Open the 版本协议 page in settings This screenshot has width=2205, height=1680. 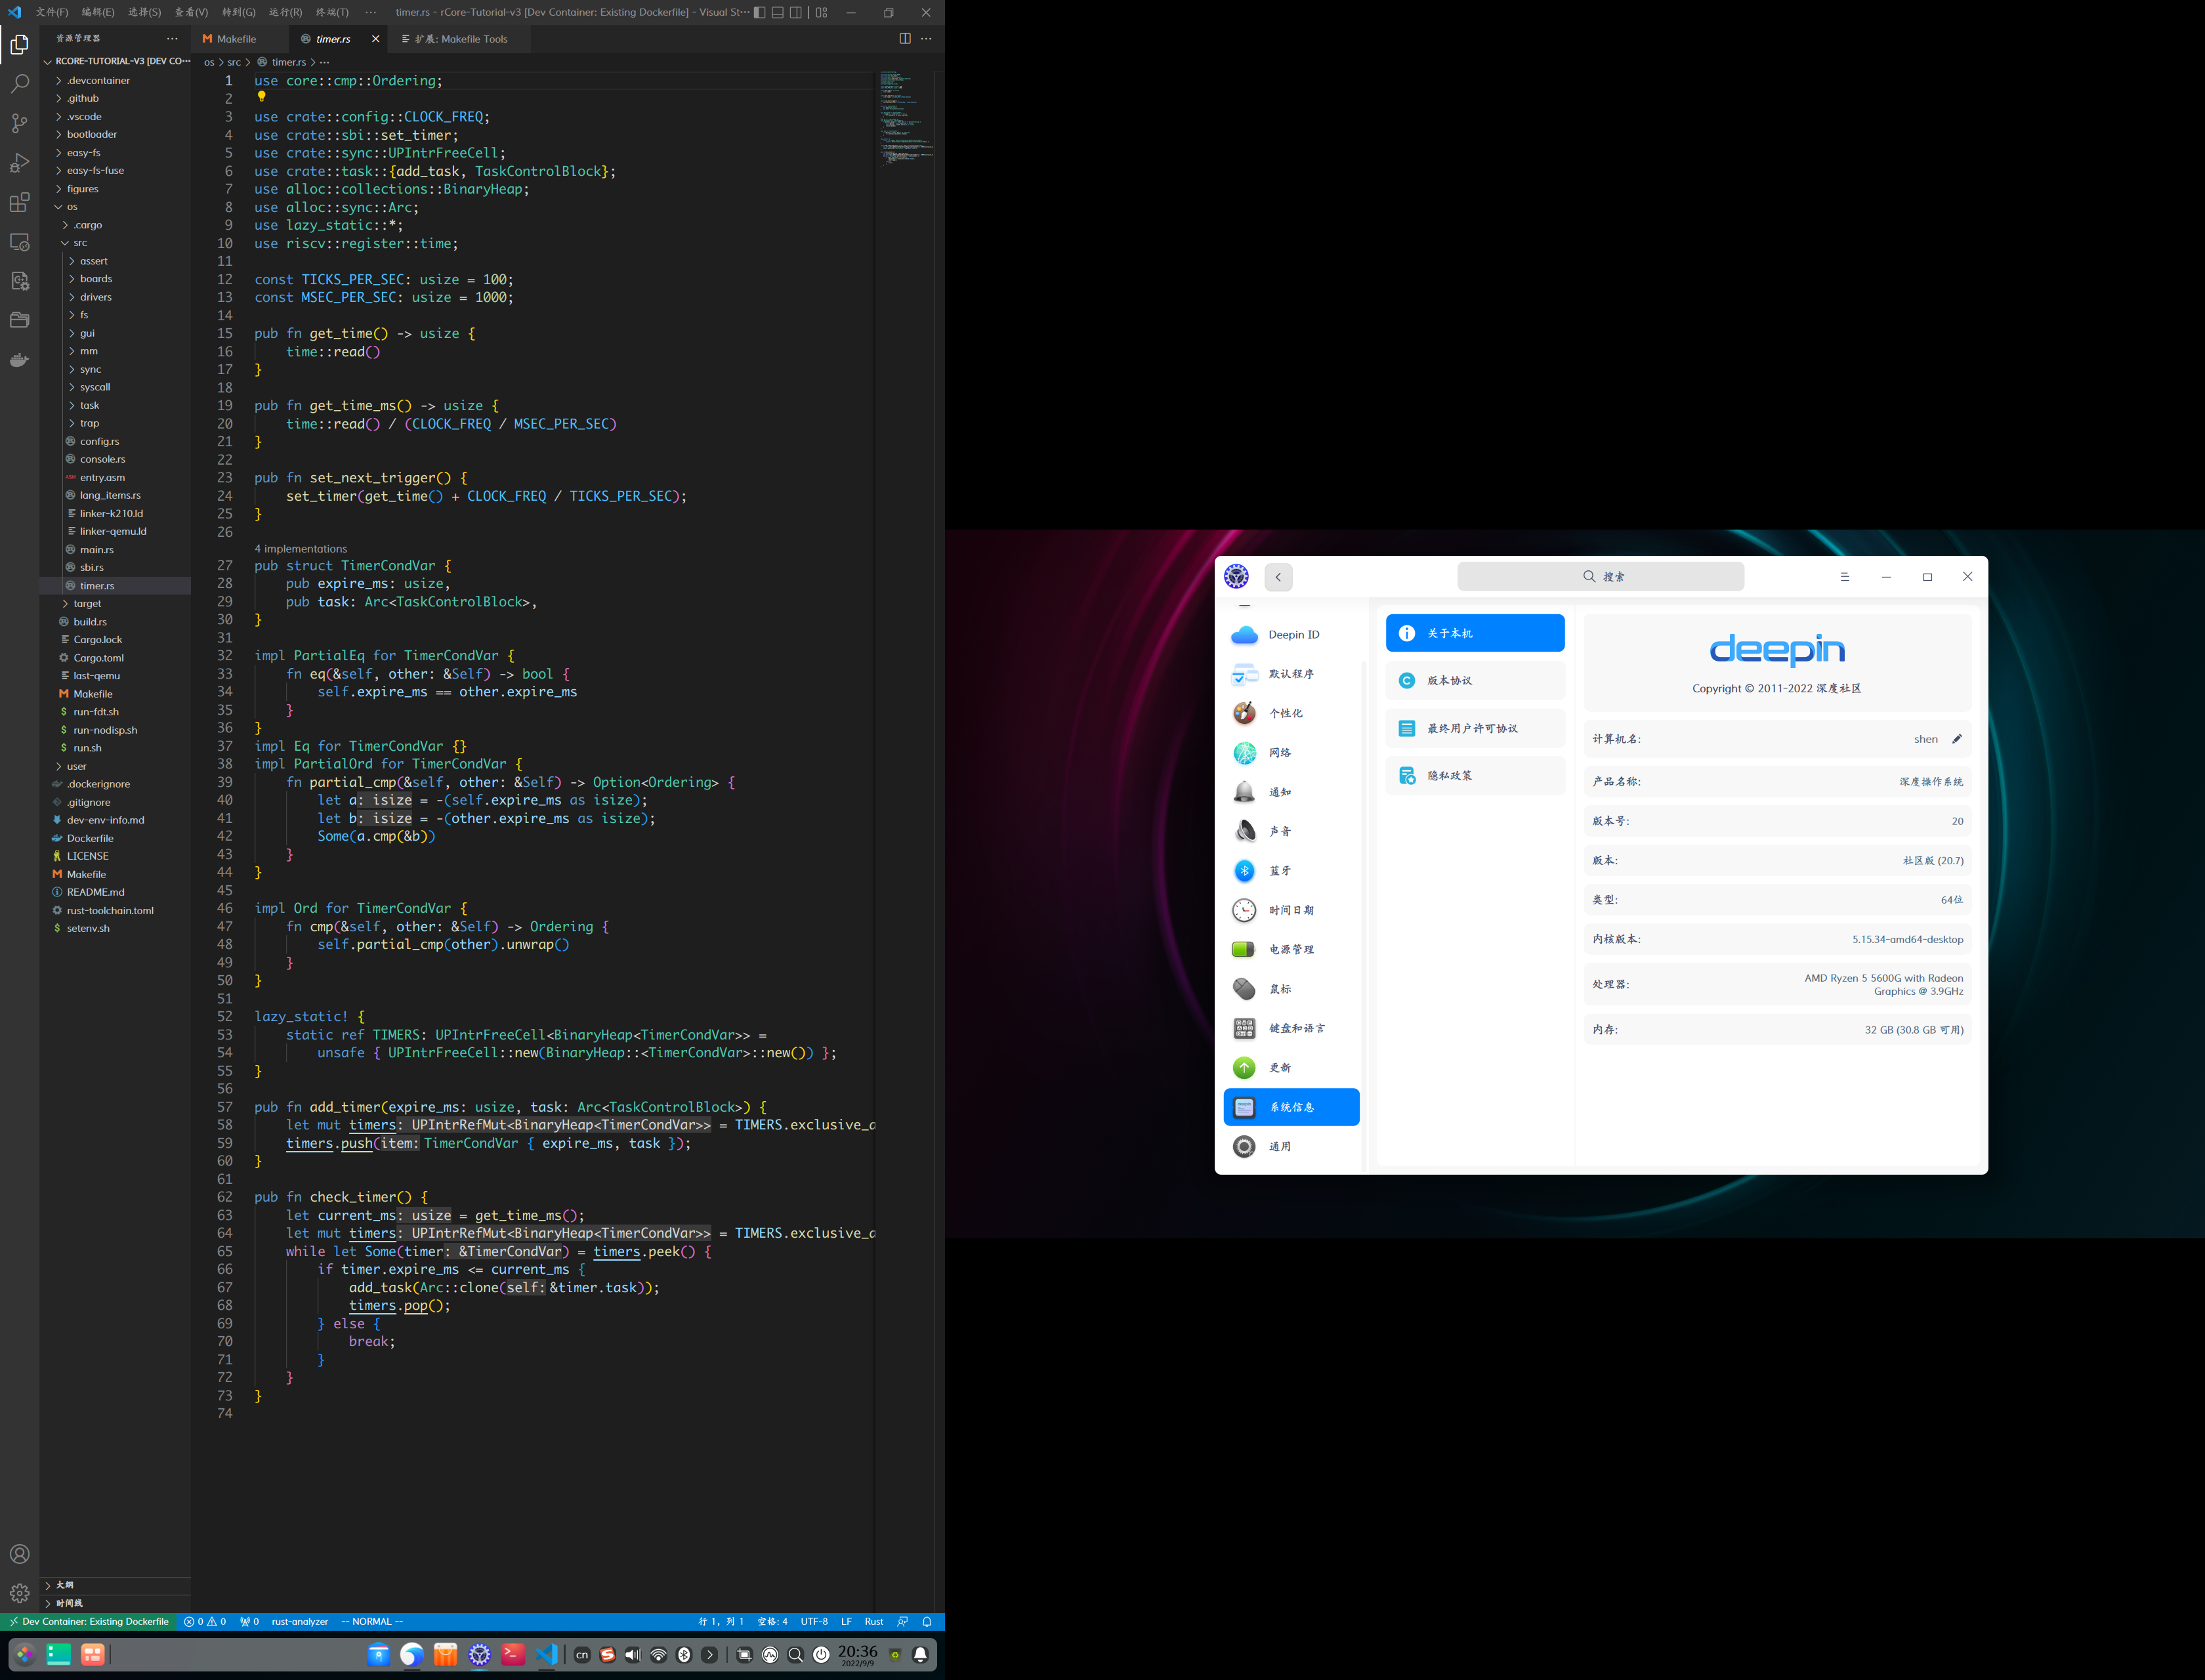point(1474,681)
